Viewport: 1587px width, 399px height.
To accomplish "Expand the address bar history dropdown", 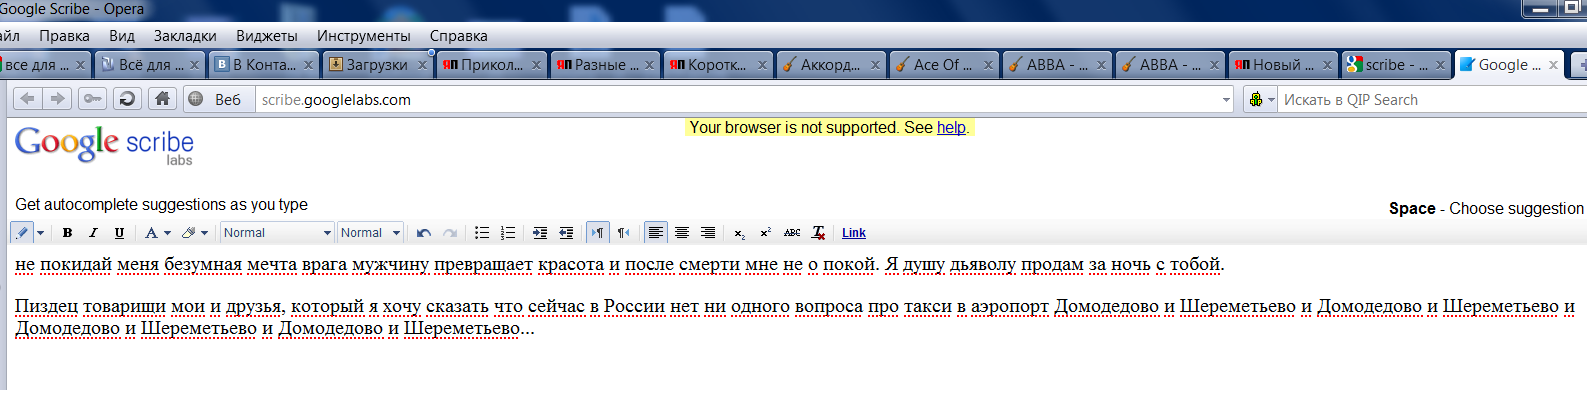I will 1227,99.
